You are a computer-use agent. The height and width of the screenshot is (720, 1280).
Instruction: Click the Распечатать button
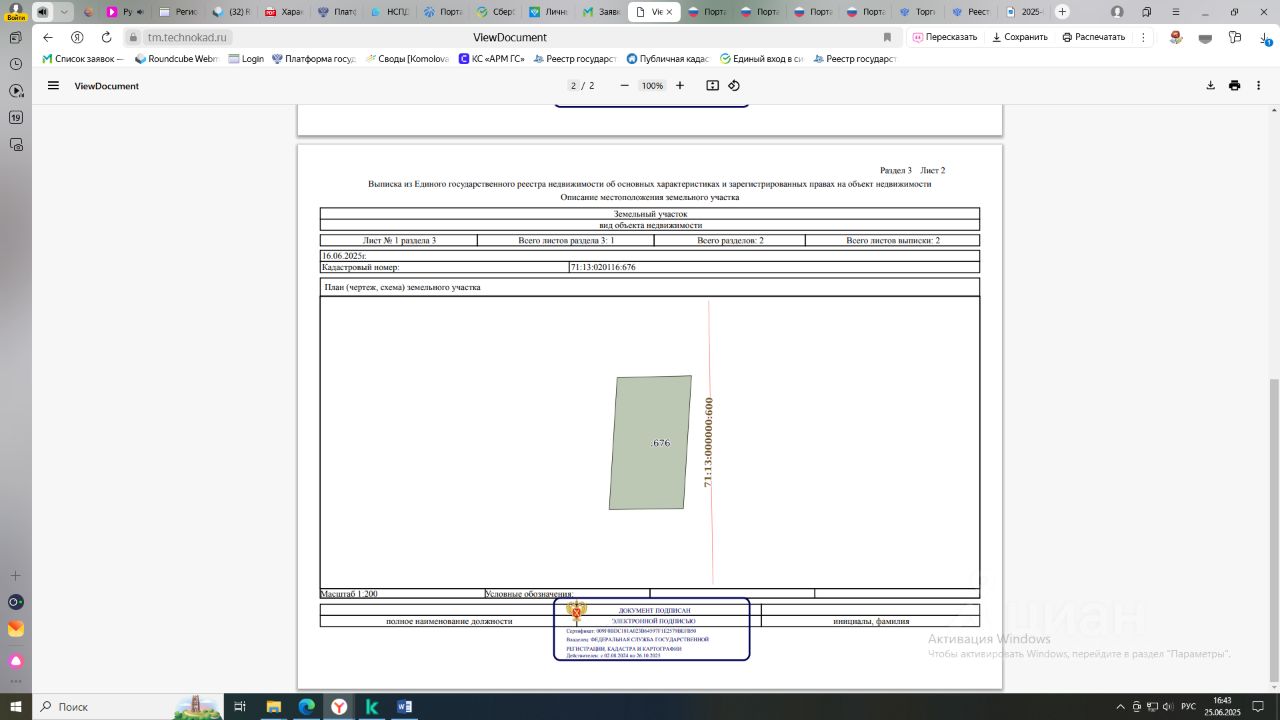pos(1094,37)
